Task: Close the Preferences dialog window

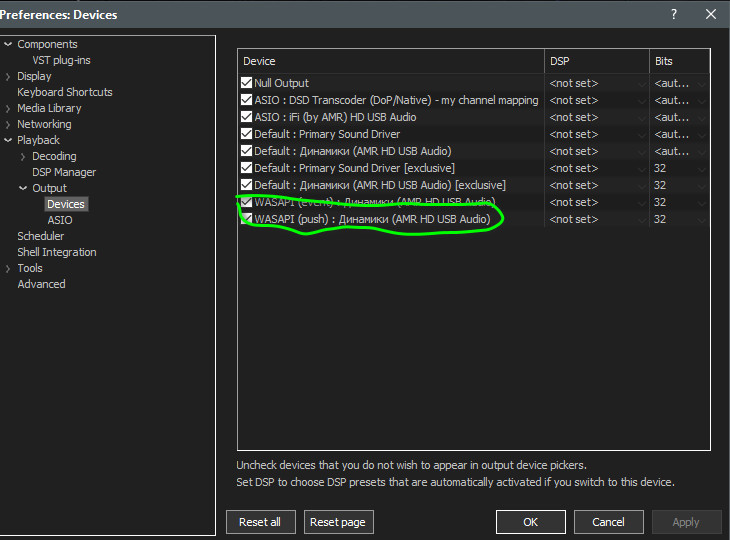Action: (710, 14)
